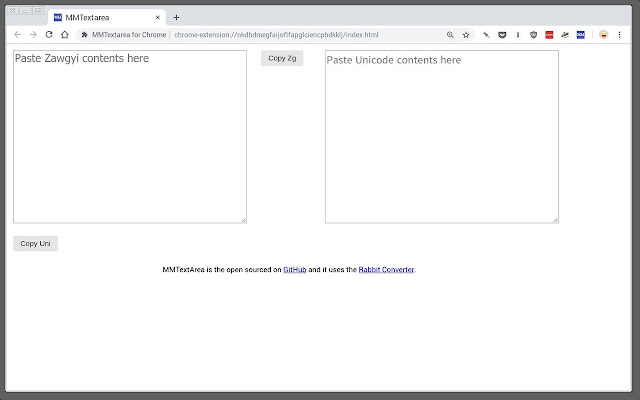Reload the current page
The width and height of the screenshot is (640, 400).
[x=49, y=35]
